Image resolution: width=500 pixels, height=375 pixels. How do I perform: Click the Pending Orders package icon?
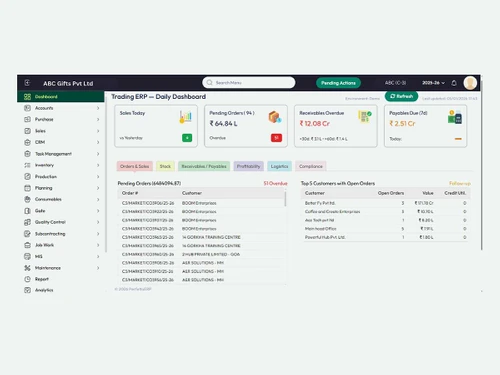(275, 117)
